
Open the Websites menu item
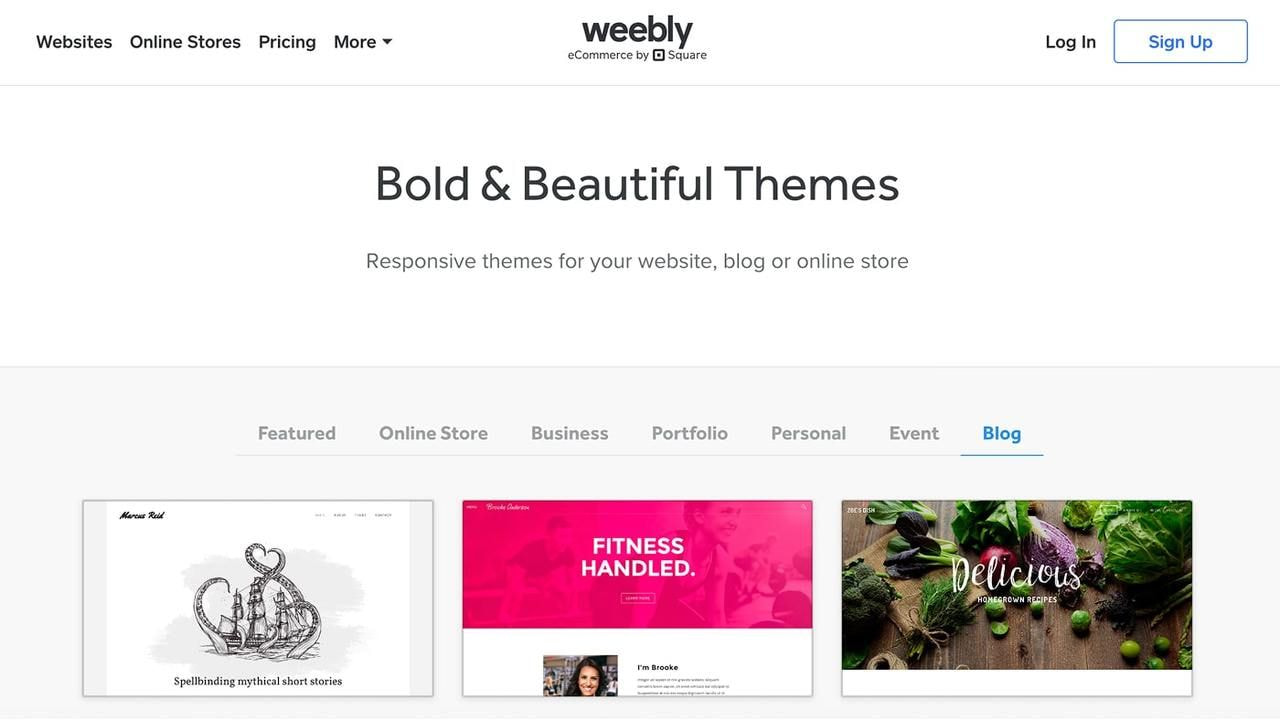tap(74, 42)
